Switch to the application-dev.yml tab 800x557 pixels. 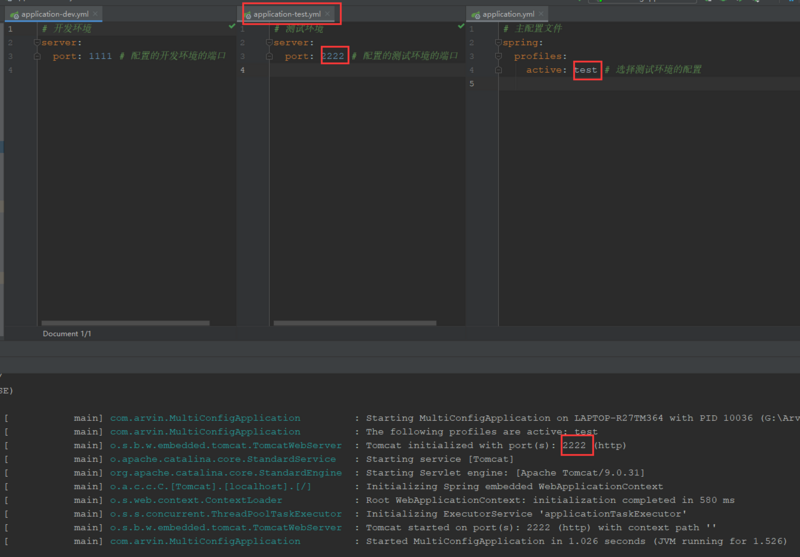tap(54, 14)
